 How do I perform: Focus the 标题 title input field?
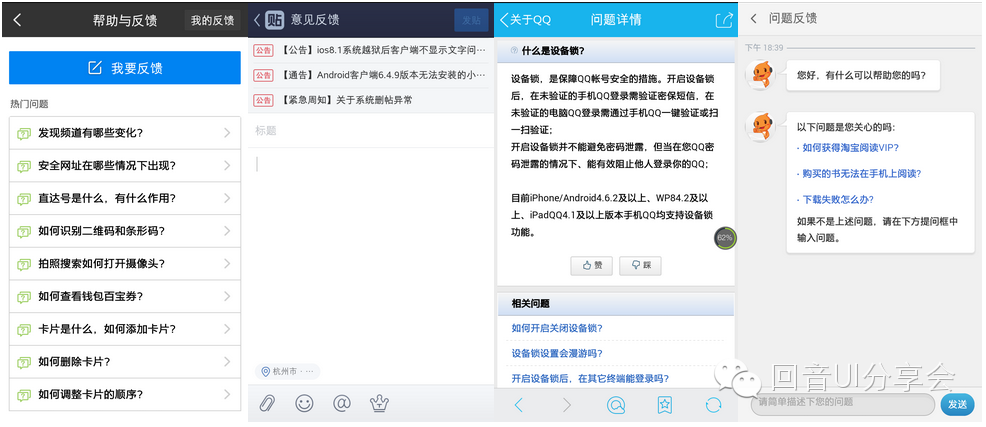(371, 131)
